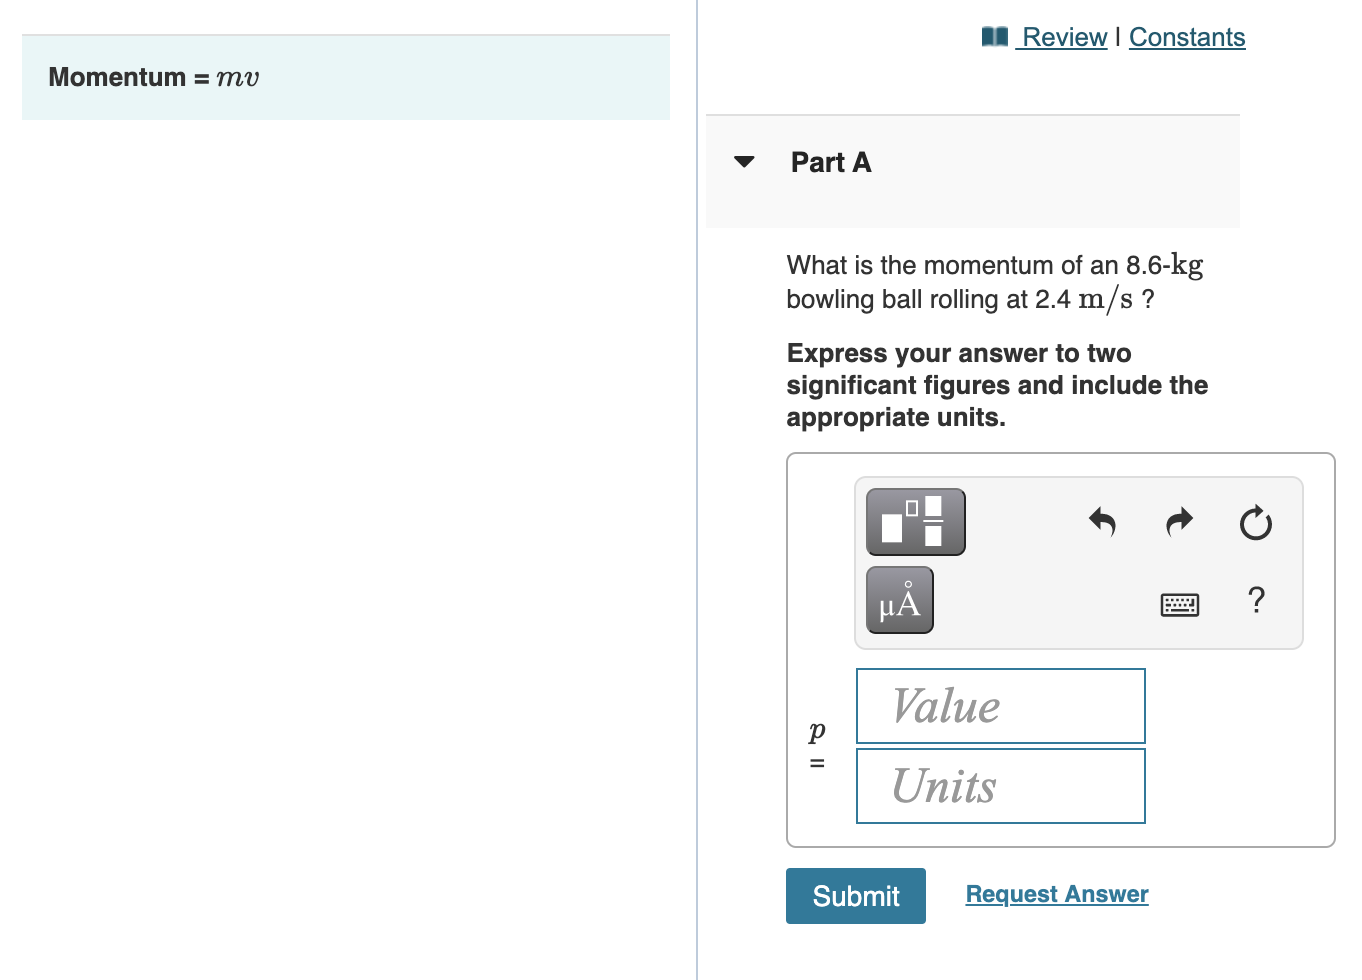Image resolution: width=1362 pixels, height=980 pixels.
Task: Show keyboard shortcuts via keyboard icon
Action: coord(1179,604)
